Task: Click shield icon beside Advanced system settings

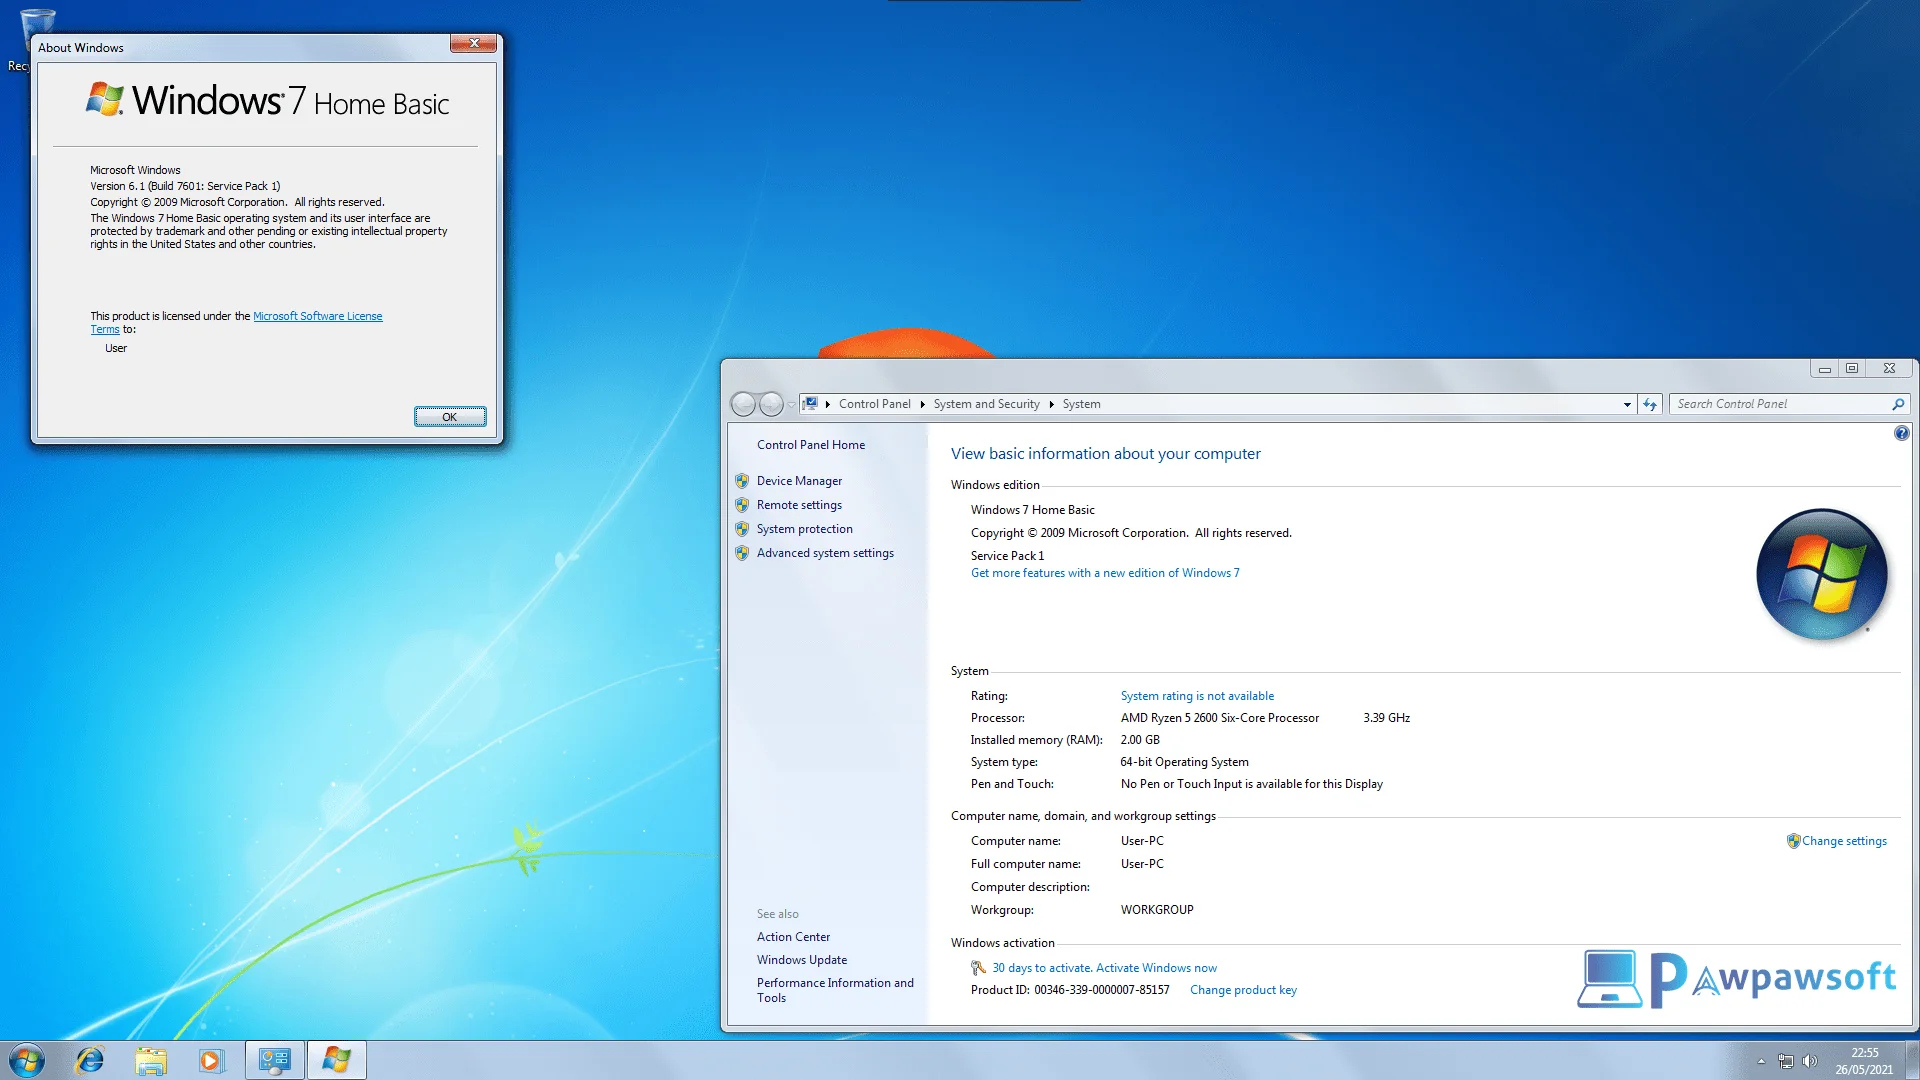Action: [x=742, y=553]
